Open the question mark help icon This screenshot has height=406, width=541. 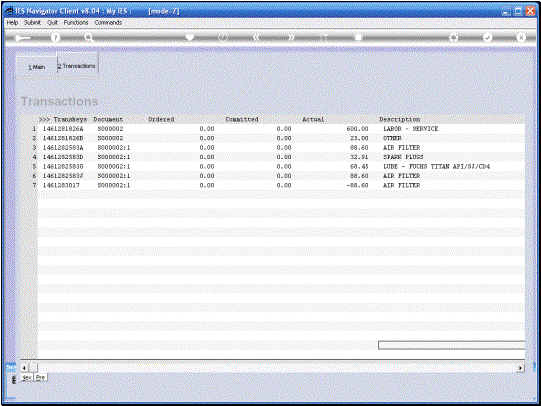pyautogui.click(x=55, y=38)
